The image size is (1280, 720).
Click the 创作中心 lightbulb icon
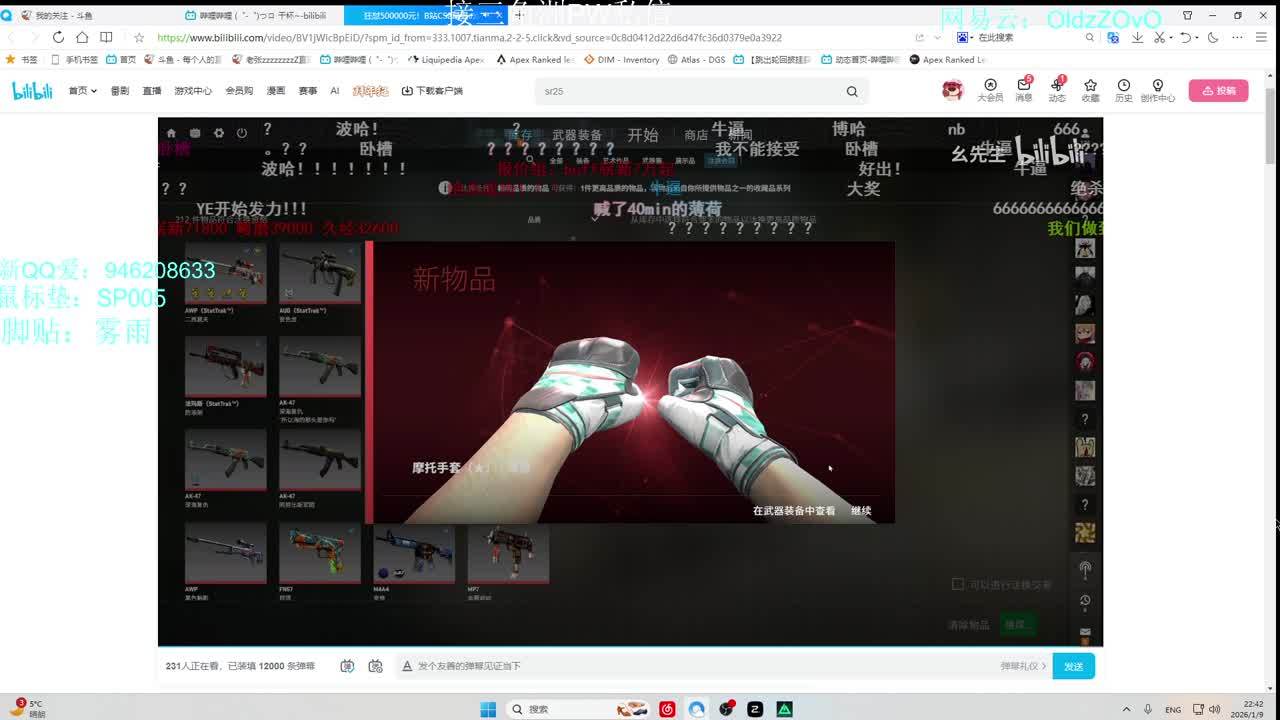point(1158,88)
